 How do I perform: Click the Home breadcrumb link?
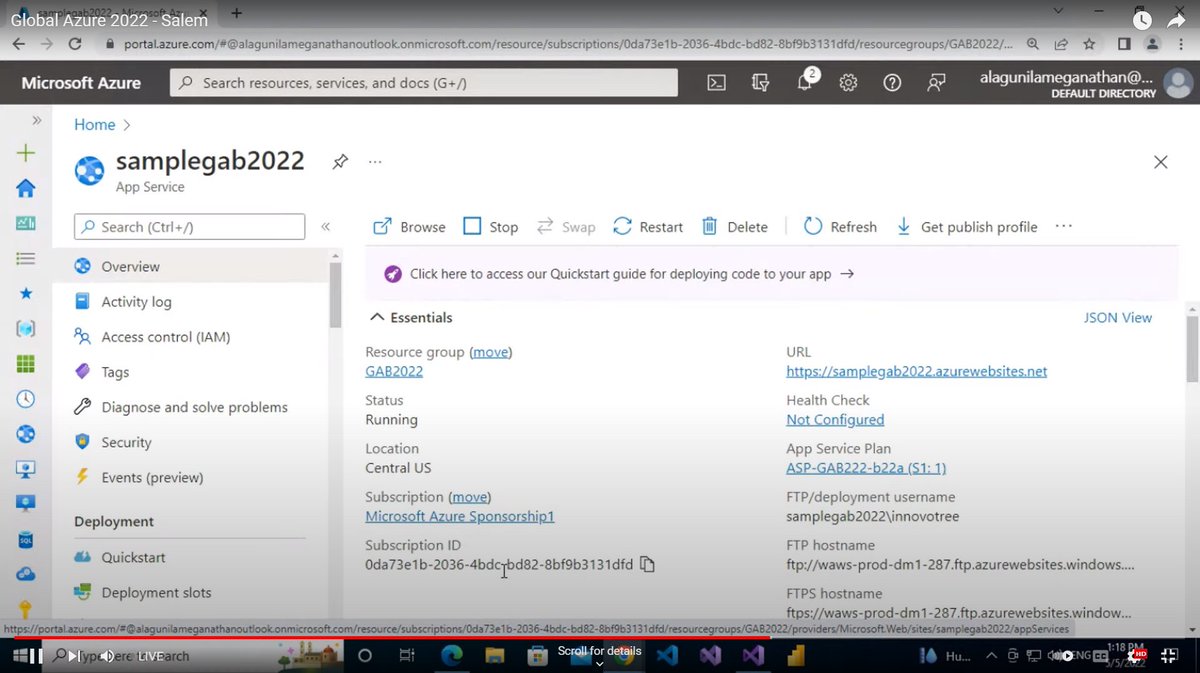tap(94, 125)
